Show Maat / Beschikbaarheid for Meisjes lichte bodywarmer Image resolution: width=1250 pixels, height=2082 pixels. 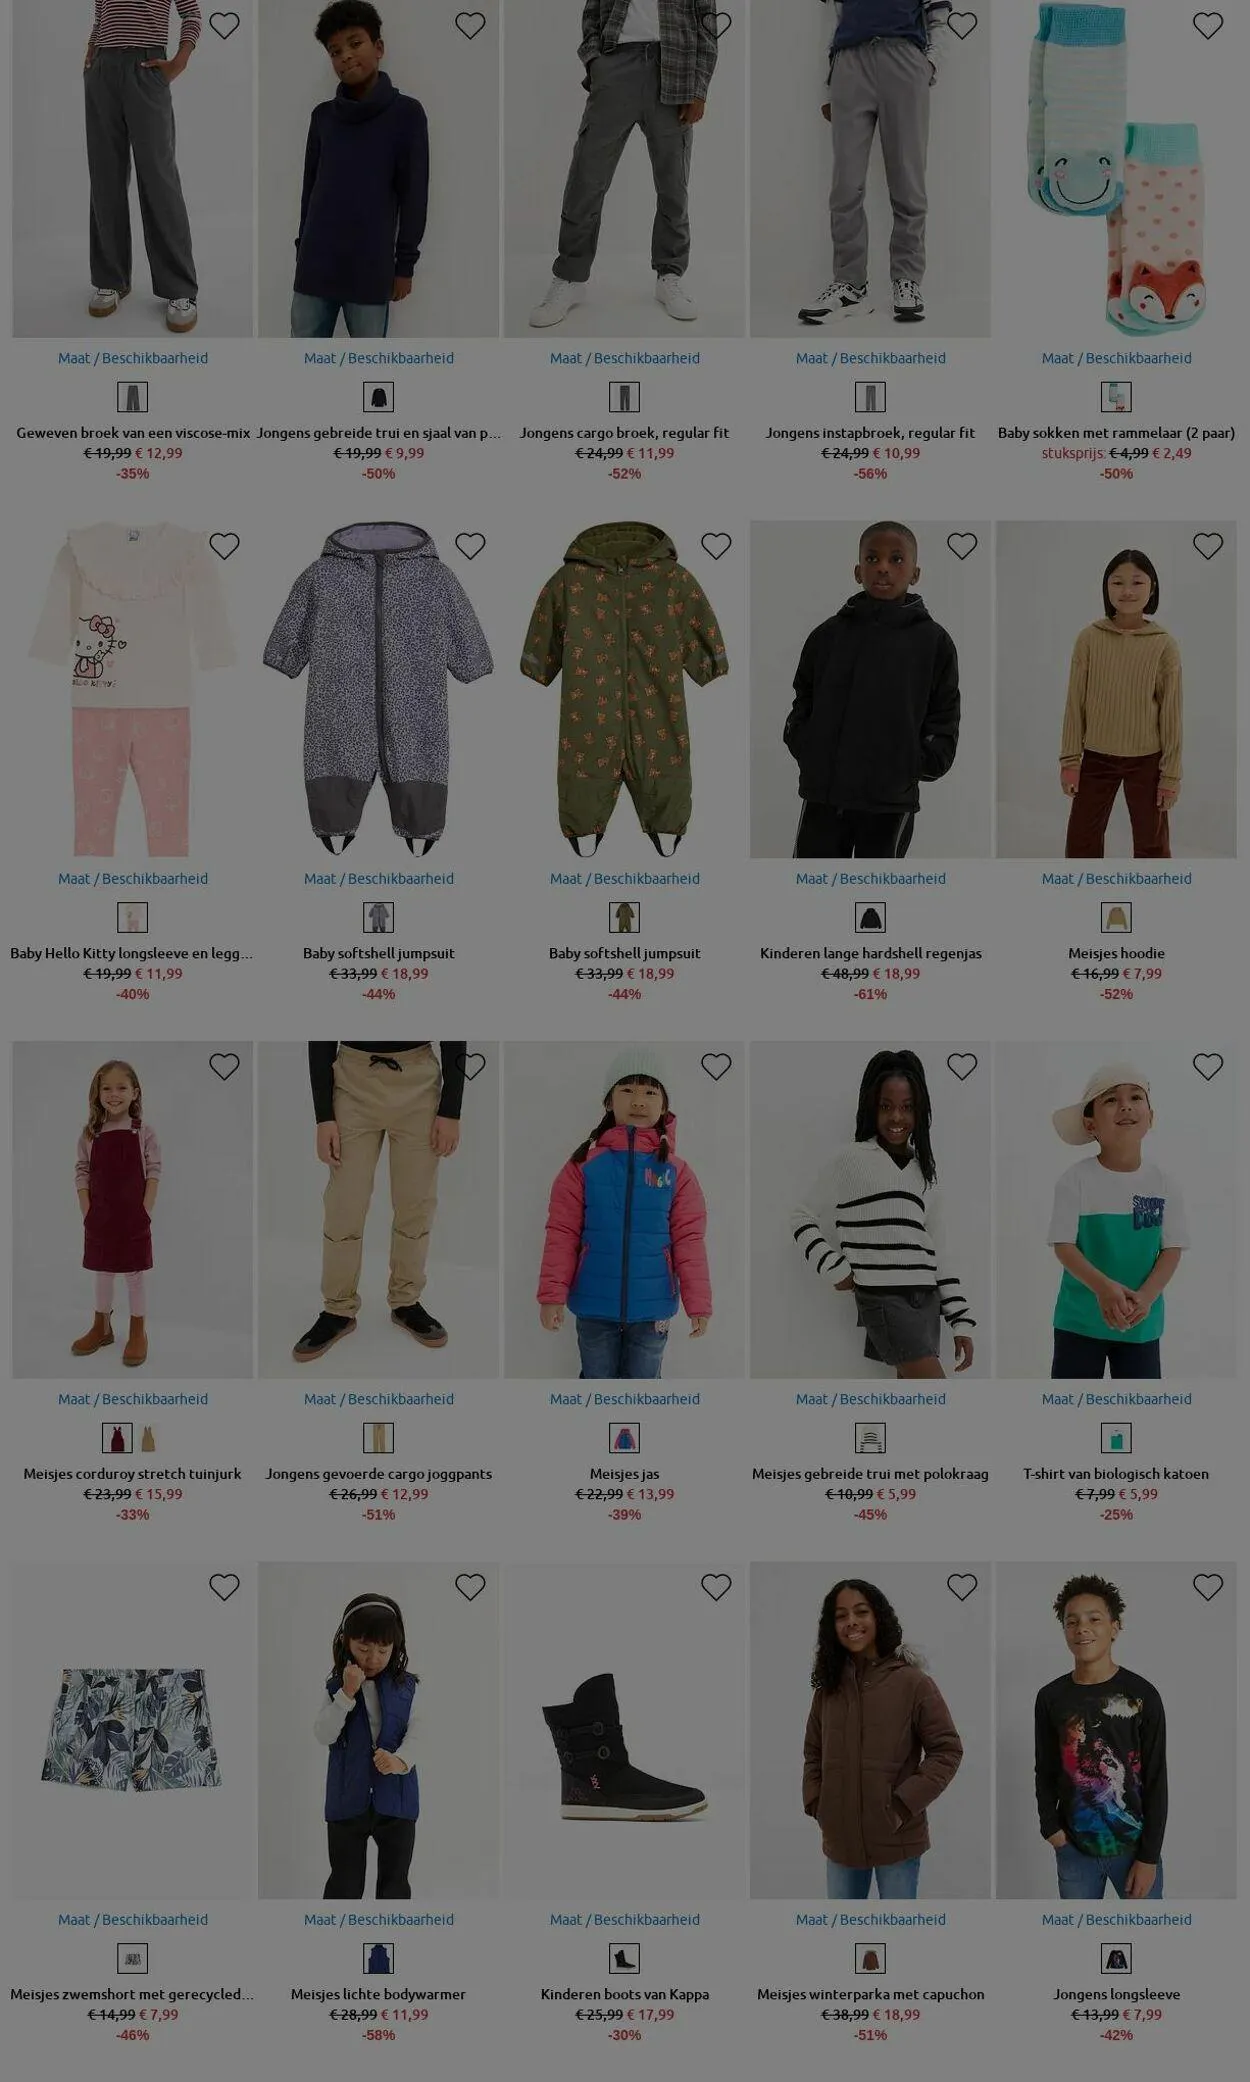(x=378, y=1919)
